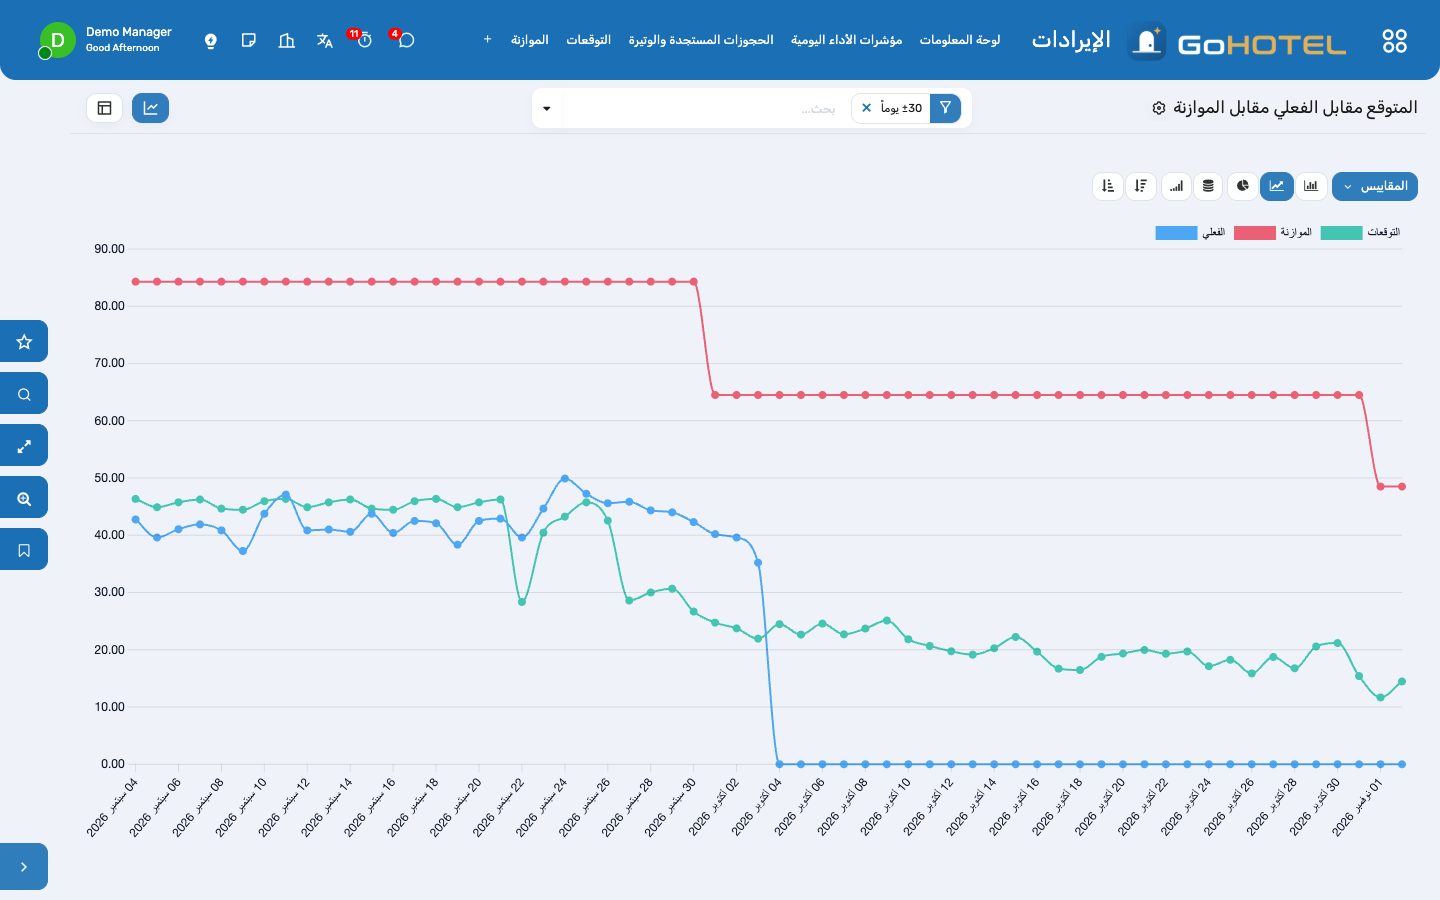Add a new tab with the plus button
Image resolution: width=1440 pixels, height=900 pixels.
pos(488,40)
